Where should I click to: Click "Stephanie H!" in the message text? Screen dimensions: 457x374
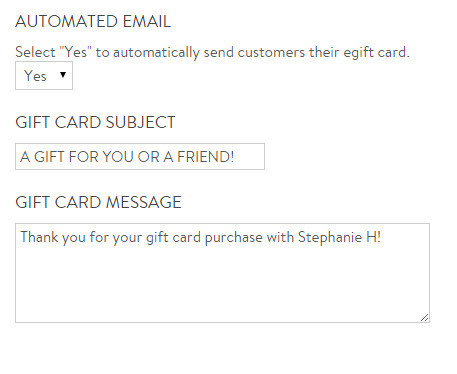tap(339, 237)
